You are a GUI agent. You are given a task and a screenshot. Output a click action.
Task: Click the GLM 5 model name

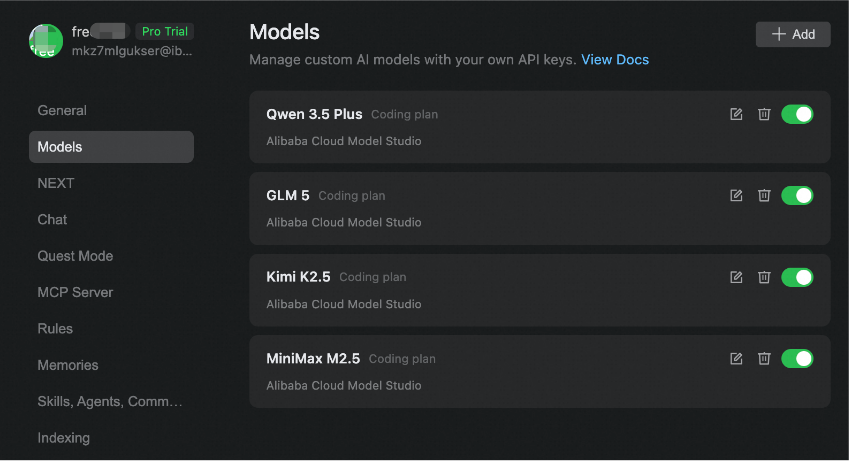(288, 196)
